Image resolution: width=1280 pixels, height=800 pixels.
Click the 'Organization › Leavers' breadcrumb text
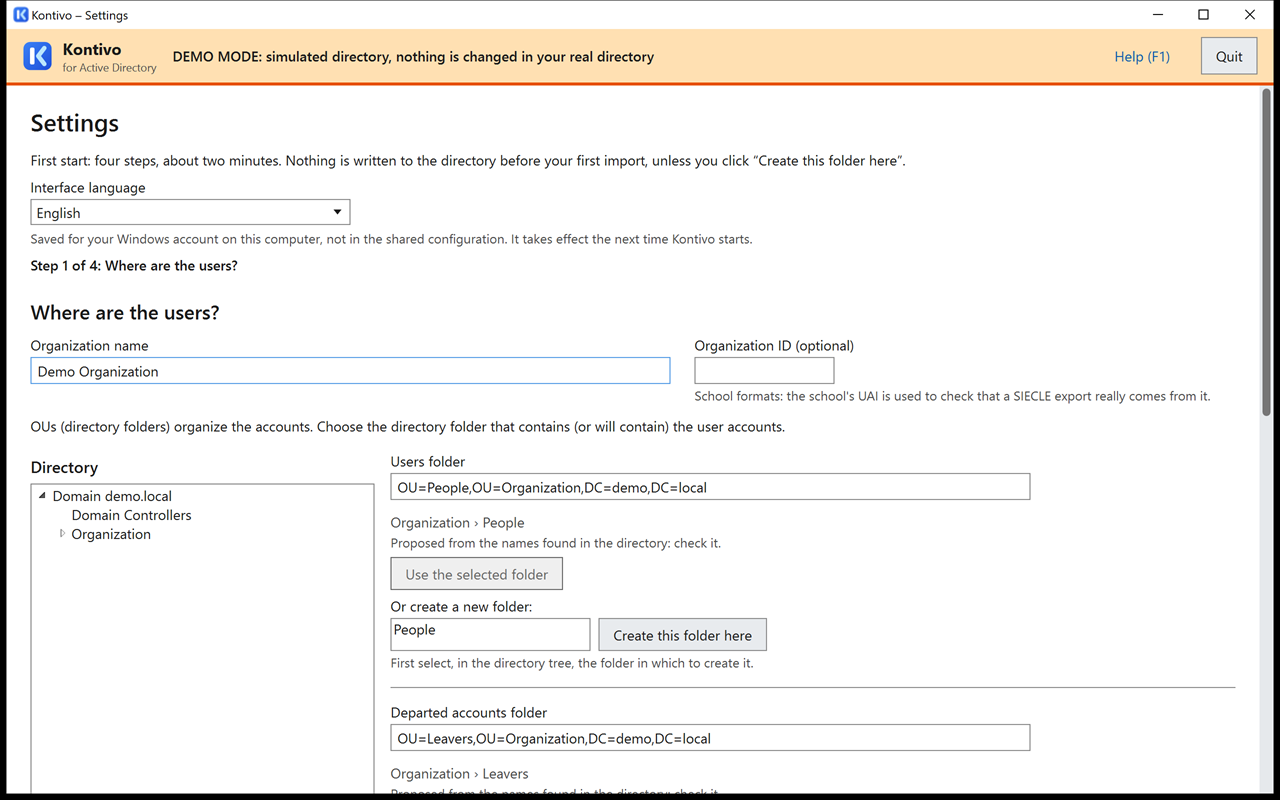tap(460, 774)
